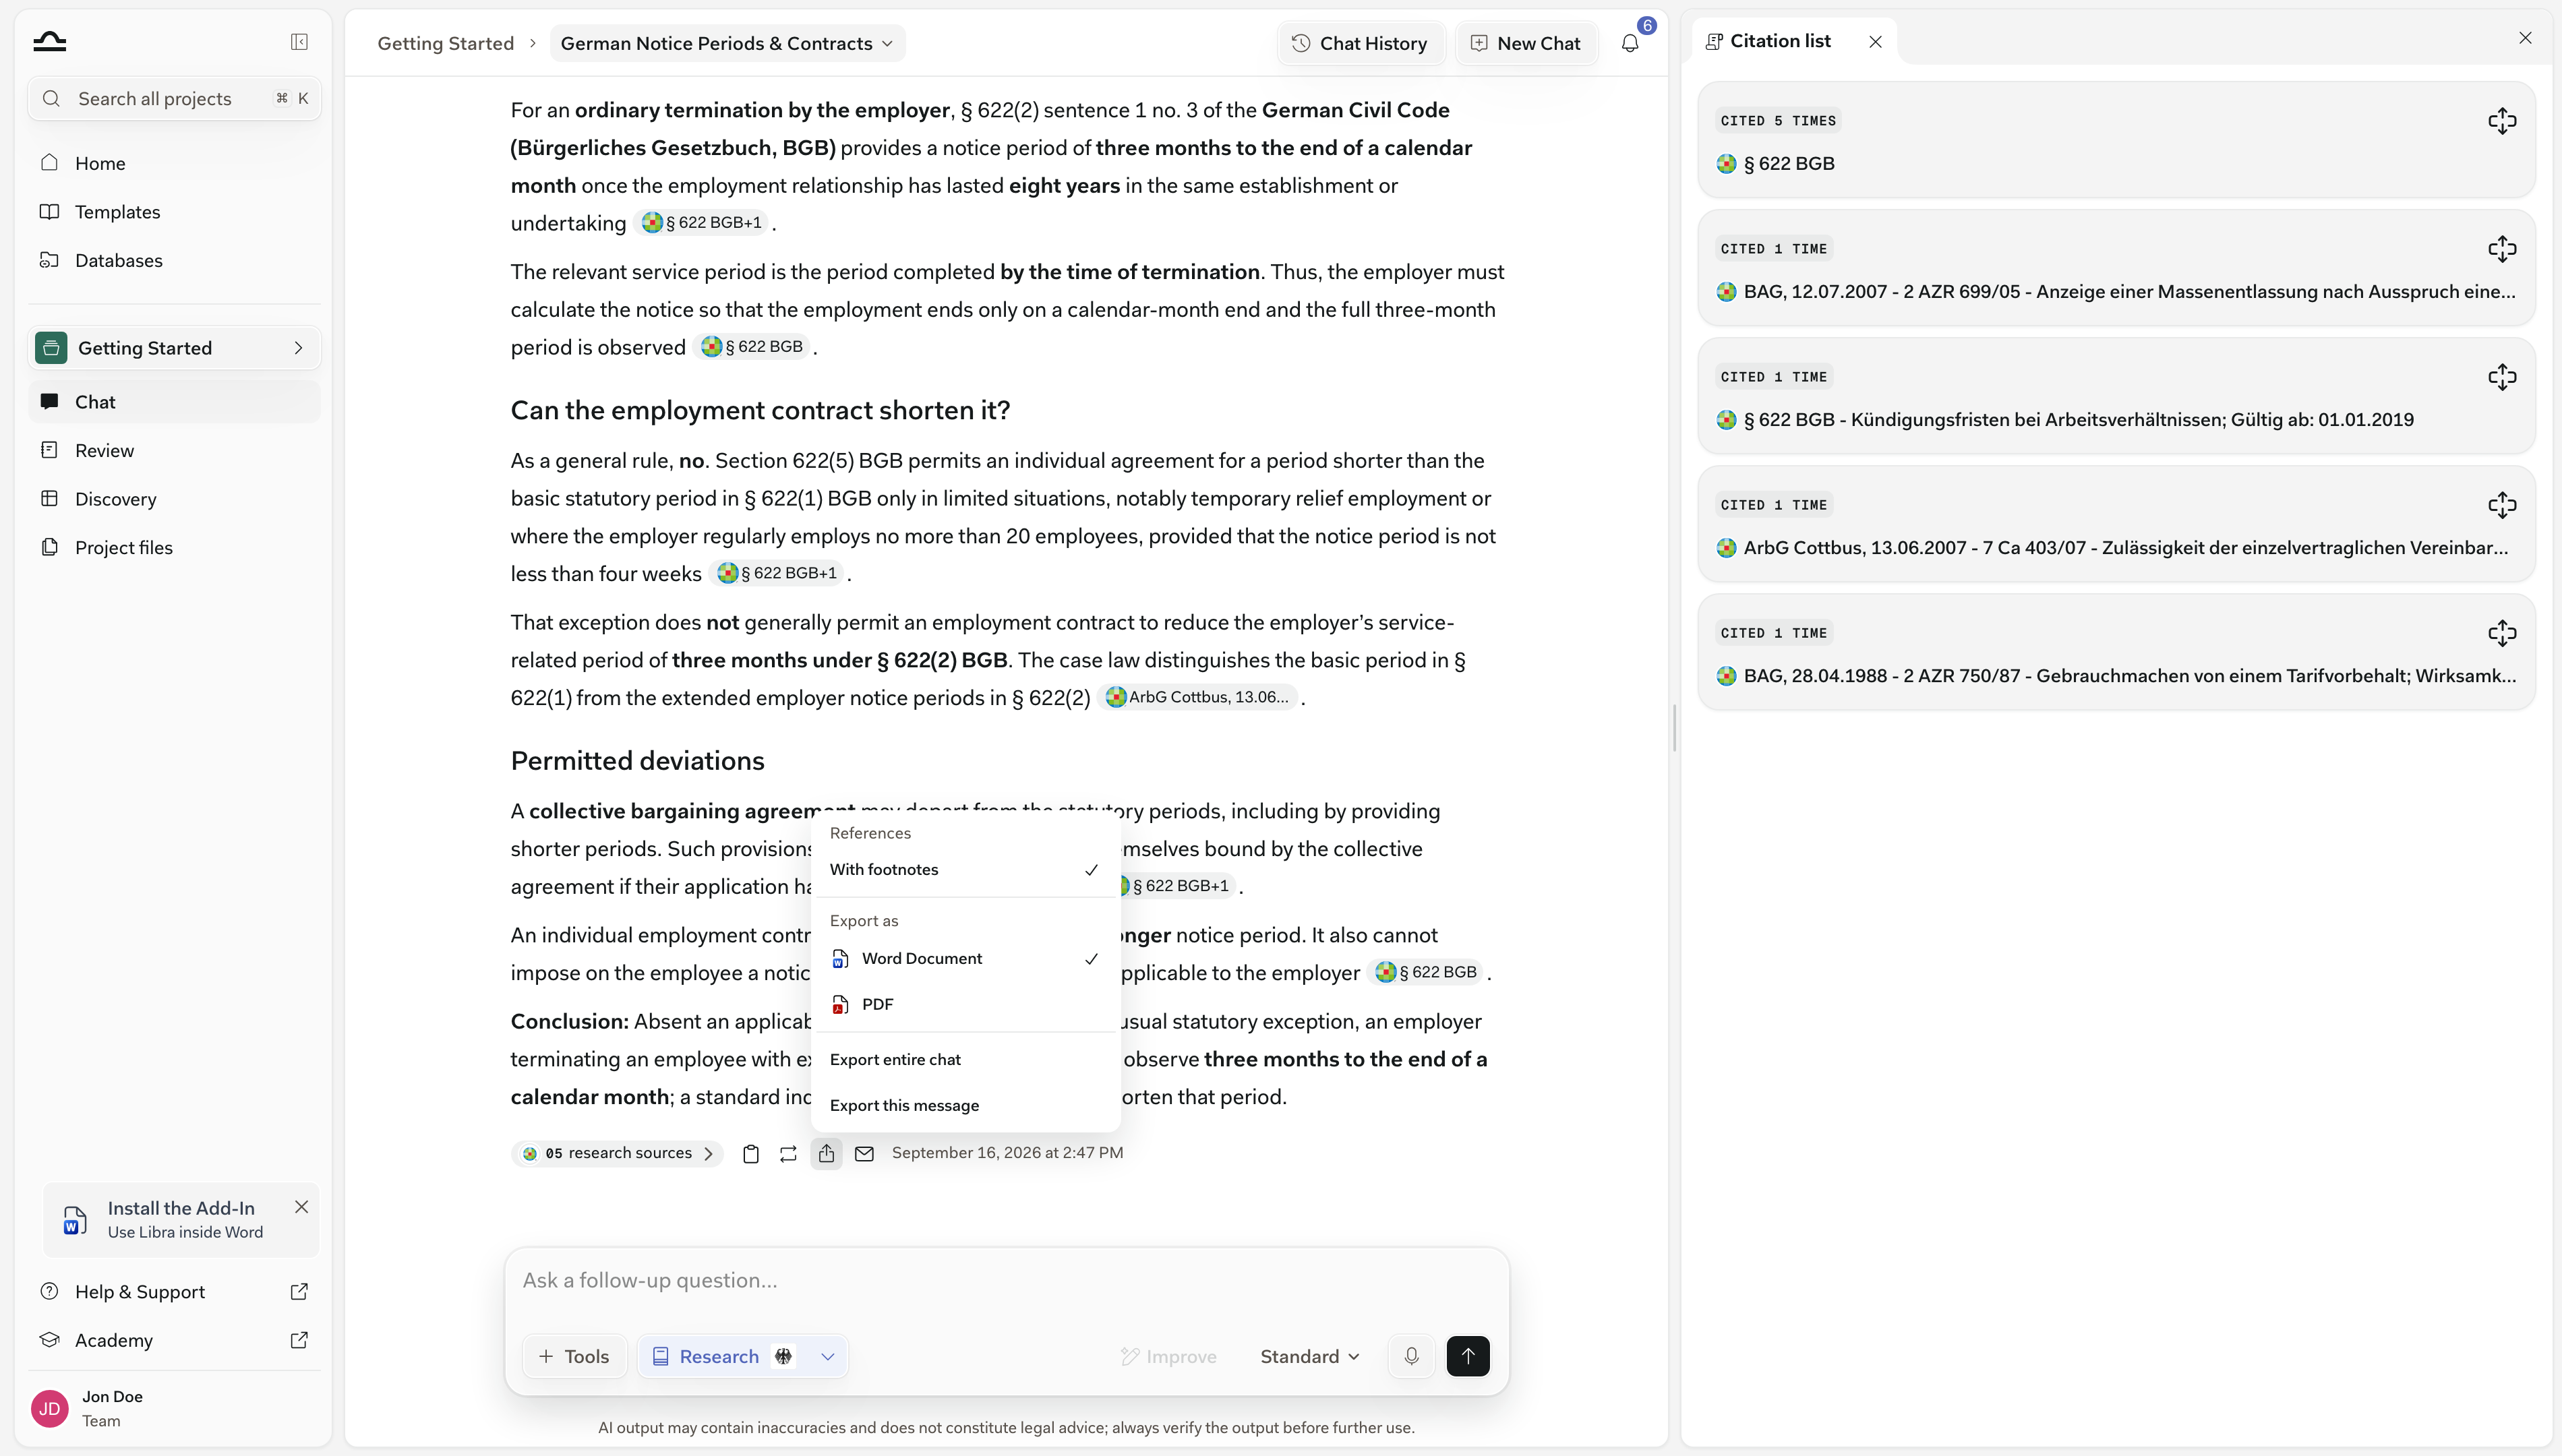2562x1456 pixels.
Task: Open the Discovery section
Action: click(x=174, y=499)
